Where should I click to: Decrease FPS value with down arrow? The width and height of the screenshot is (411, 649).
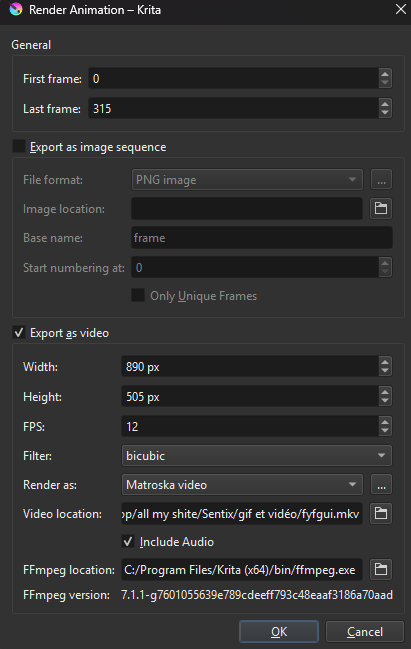click(x=385, y=431)
